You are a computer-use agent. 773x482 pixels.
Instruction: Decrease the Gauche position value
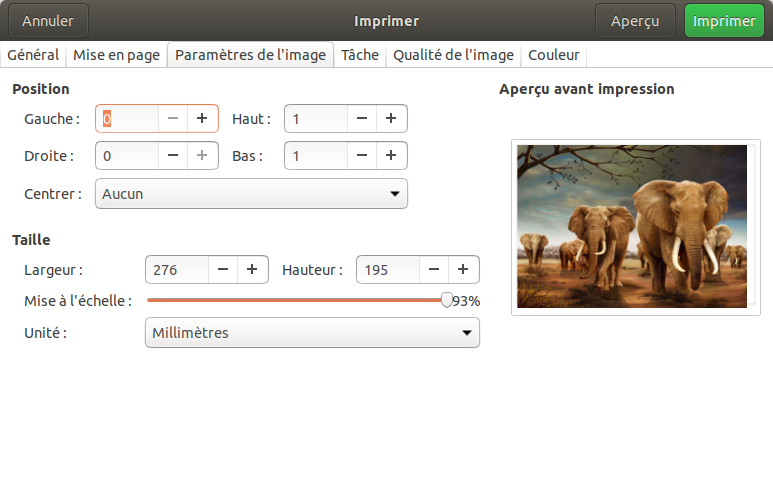point(173,119)
